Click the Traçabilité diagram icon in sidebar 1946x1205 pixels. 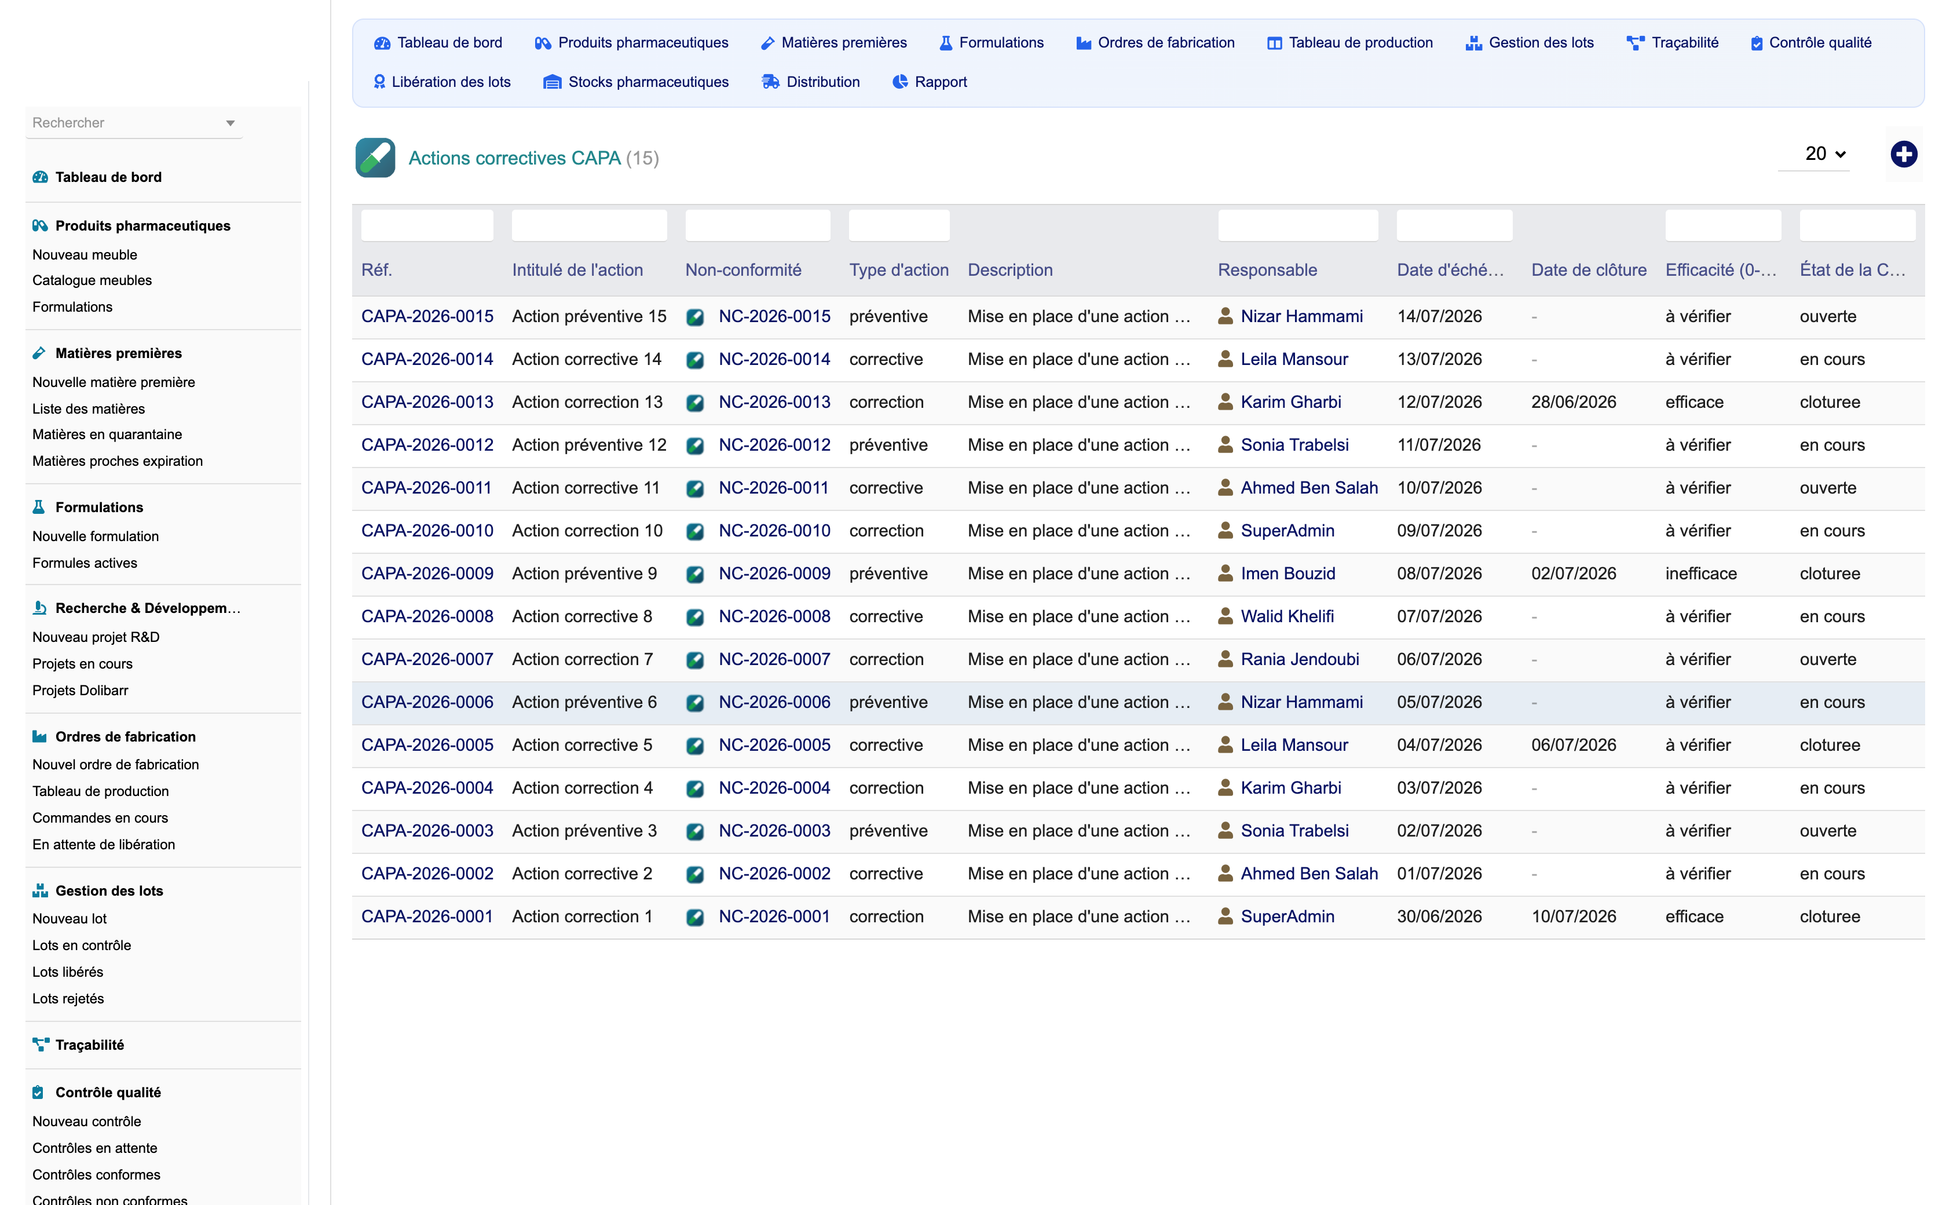coord(40,1045)
